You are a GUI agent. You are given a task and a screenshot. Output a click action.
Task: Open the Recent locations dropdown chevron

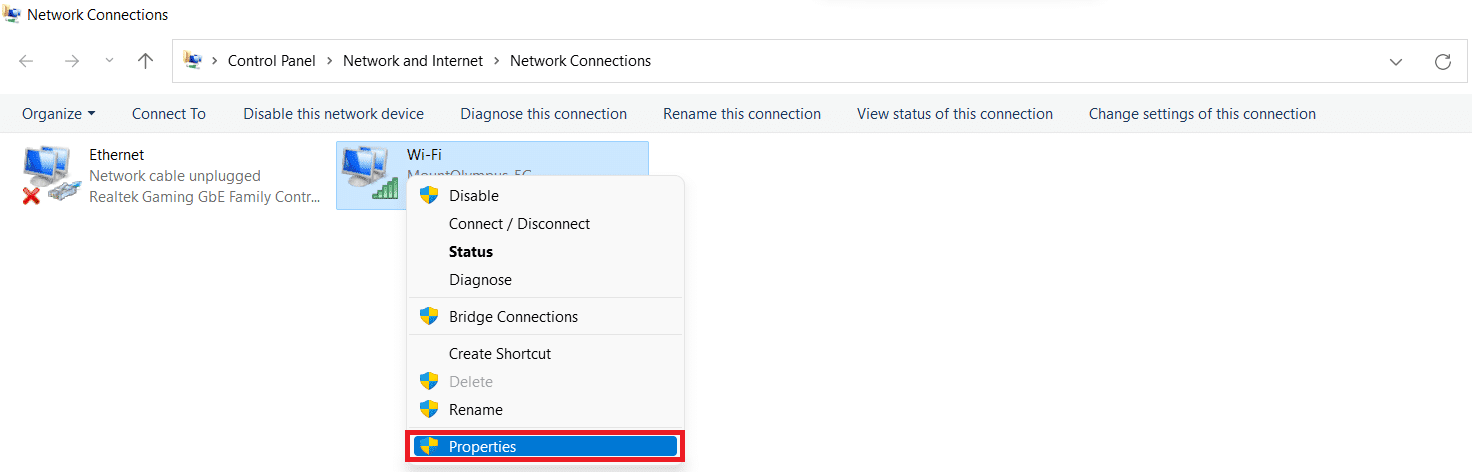[109, 61]
